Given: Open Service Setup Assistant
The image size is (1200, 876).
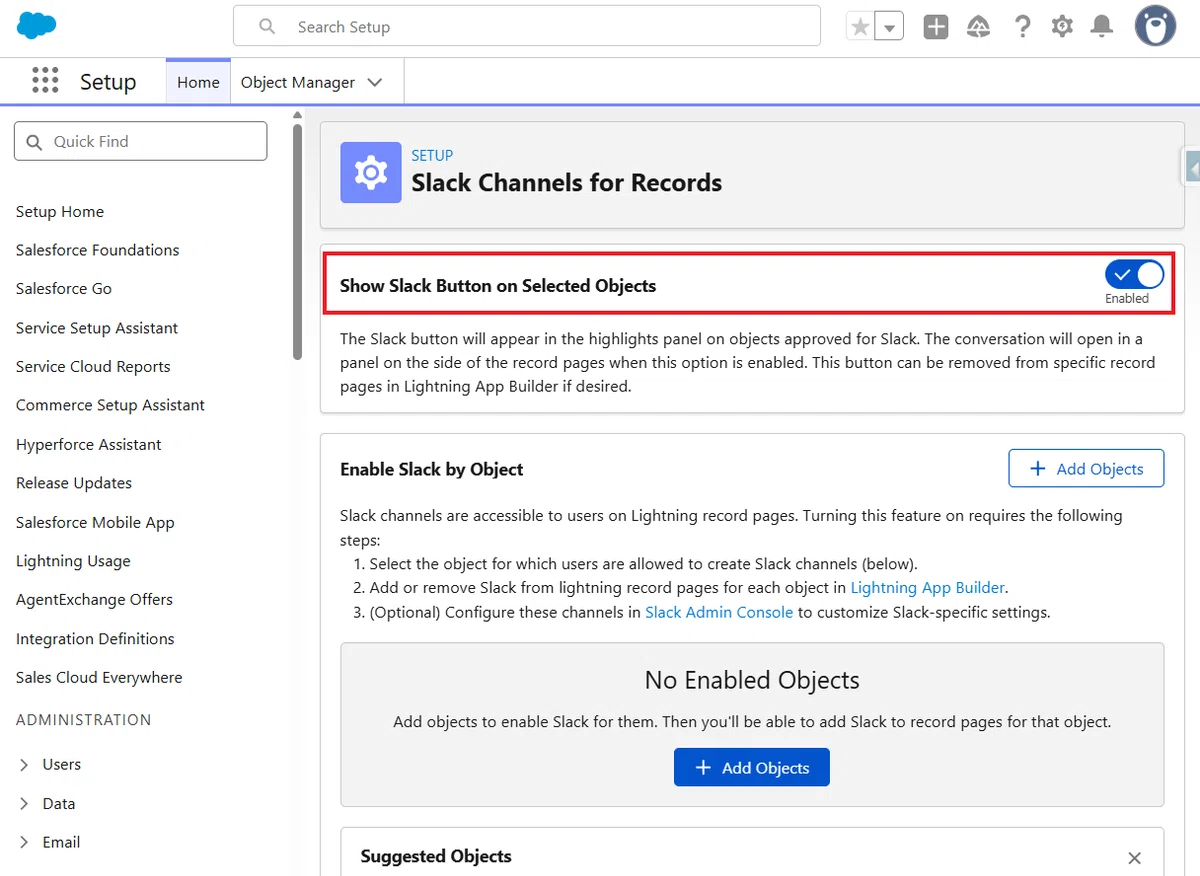Looking at the screenshot, I should tap(97, 328).
